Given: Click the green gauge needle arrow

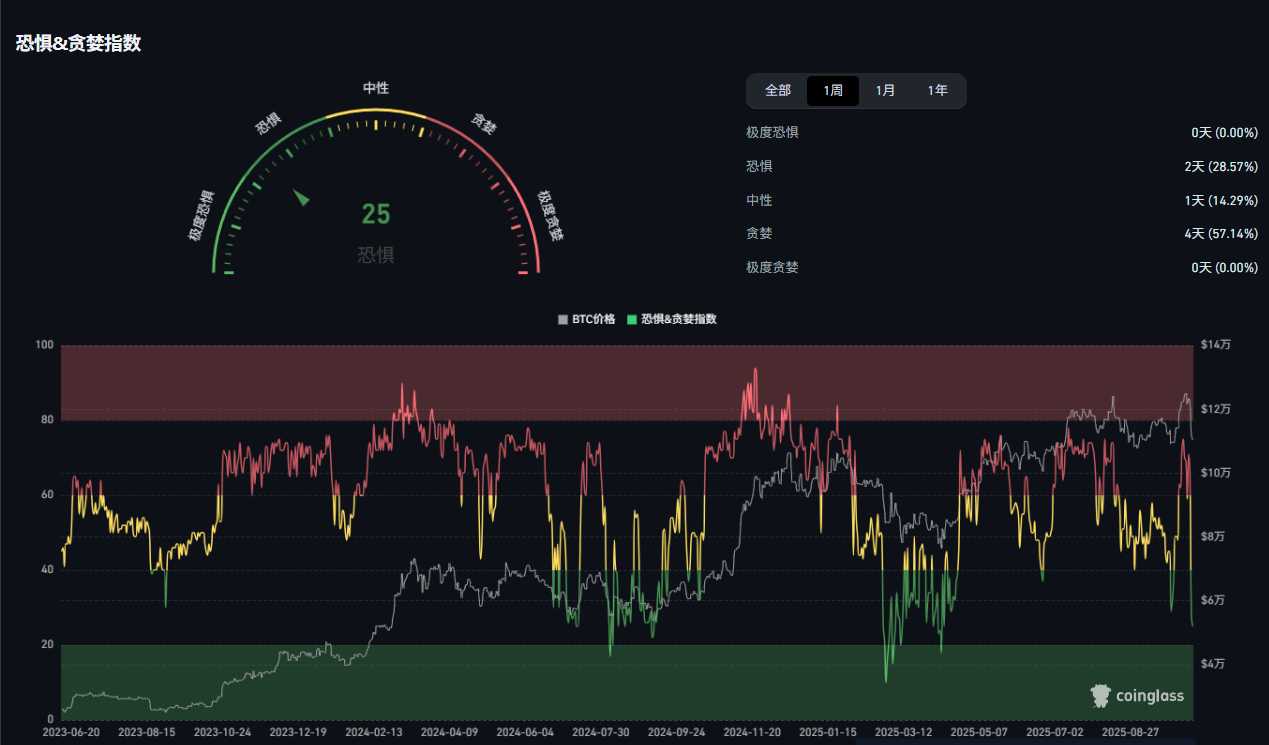Looking at the screenshot, I should coord(302,197).
